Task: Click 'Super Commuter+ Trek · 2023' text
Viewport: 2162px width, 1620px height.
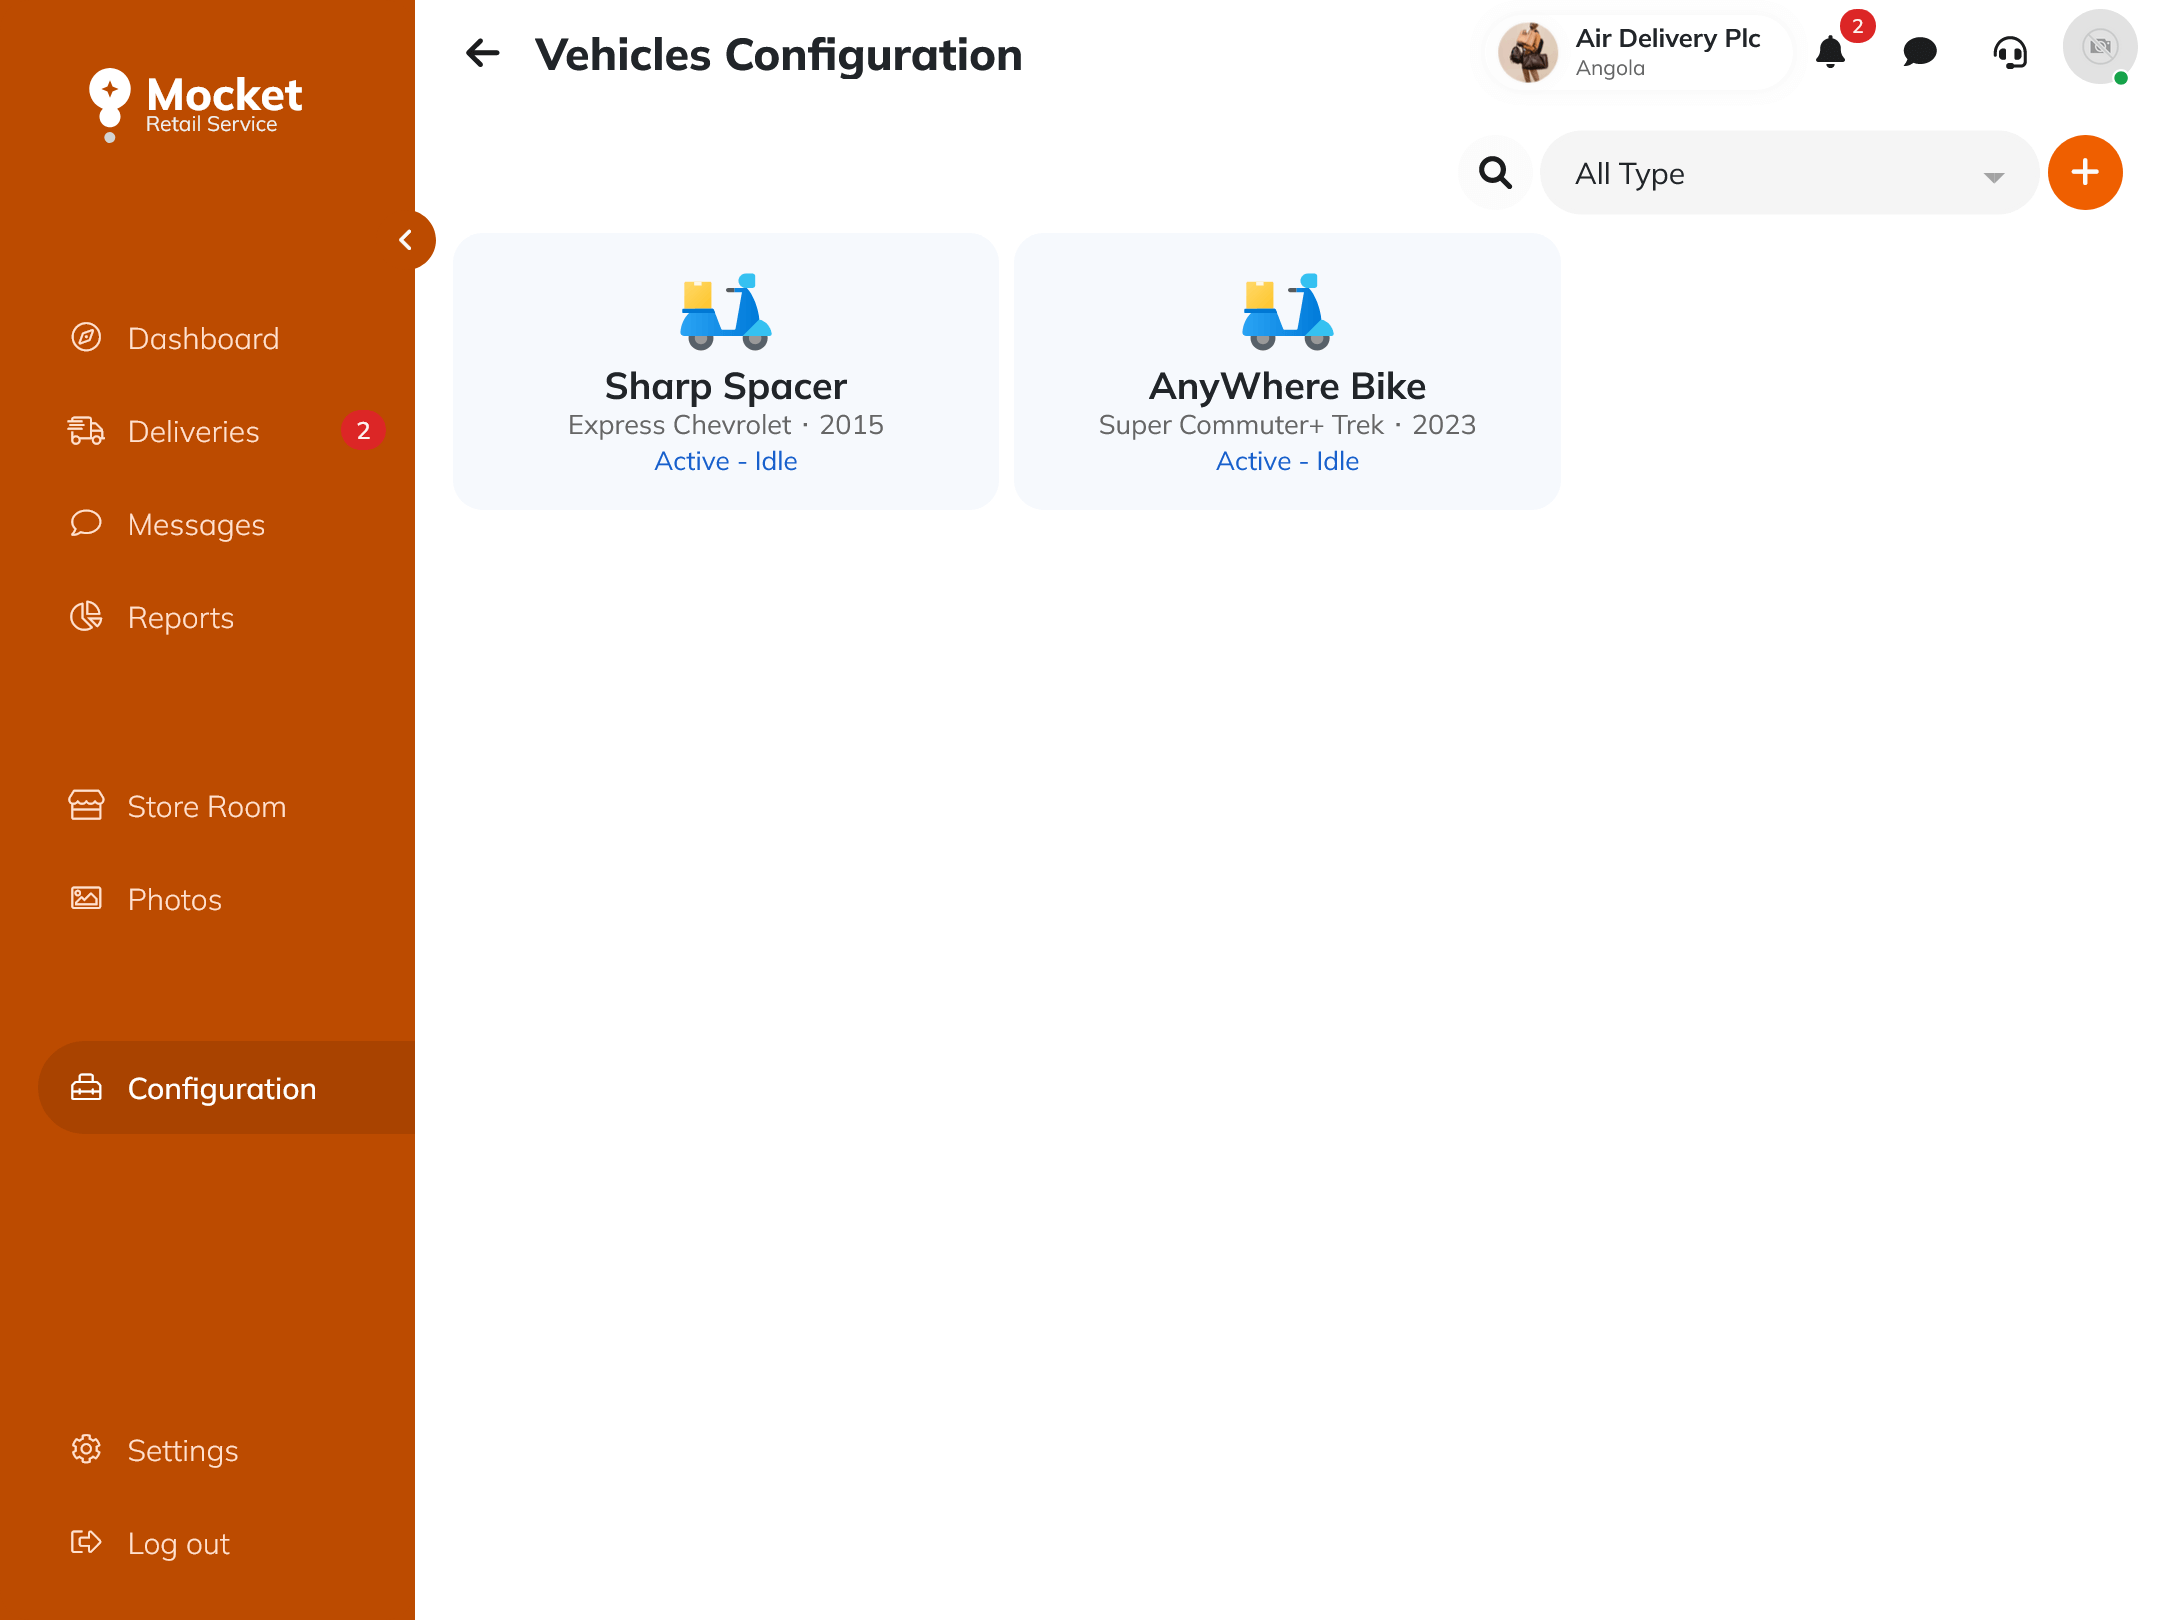Action: 1287,425
